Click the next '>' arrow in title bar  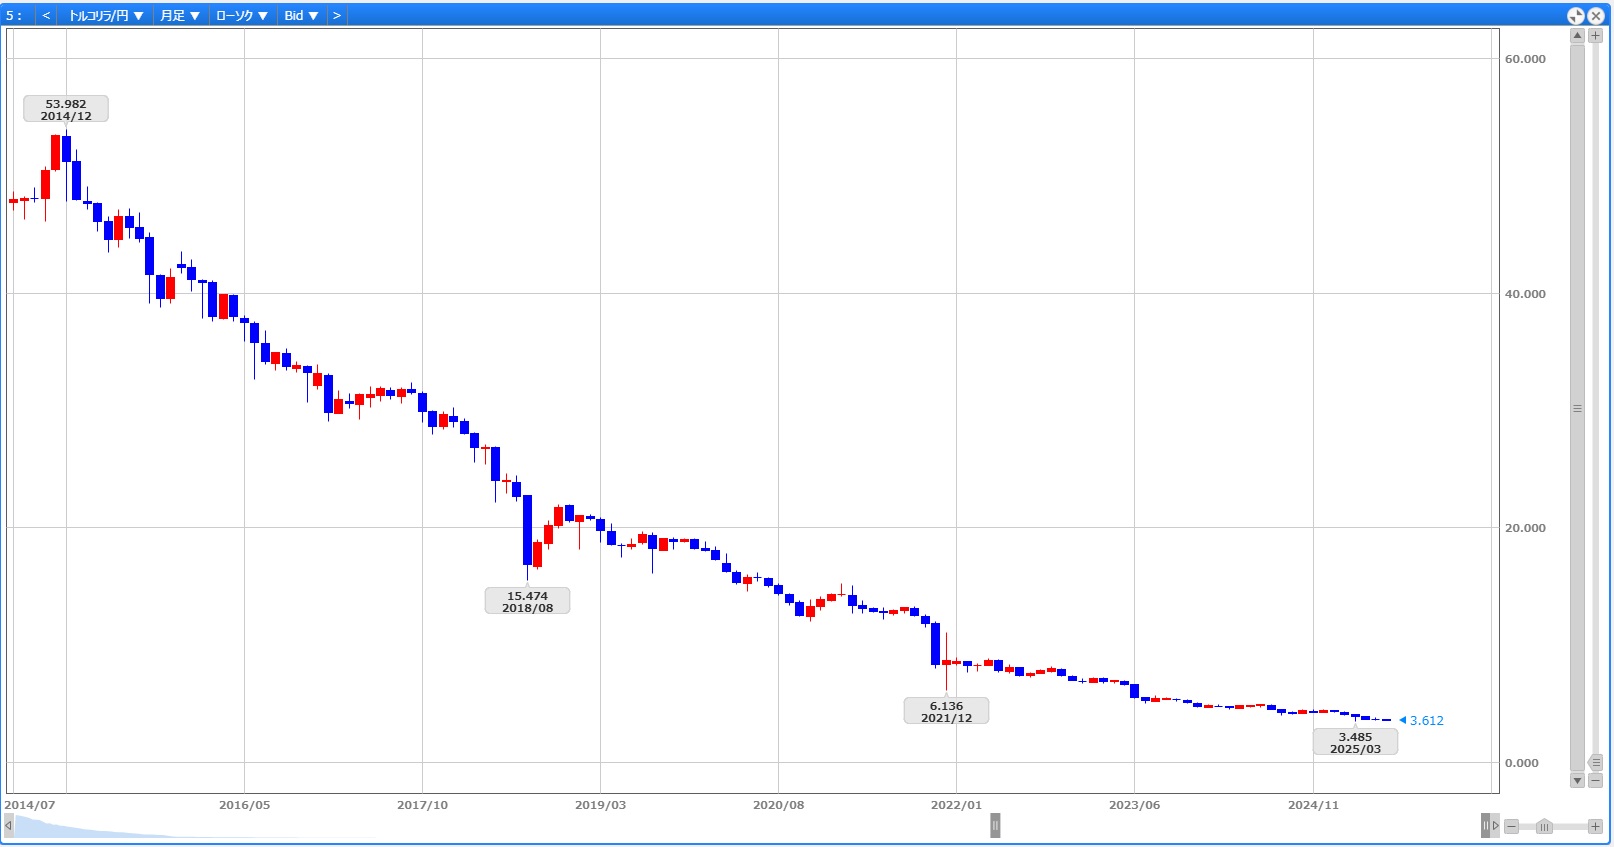pos(337,15)
